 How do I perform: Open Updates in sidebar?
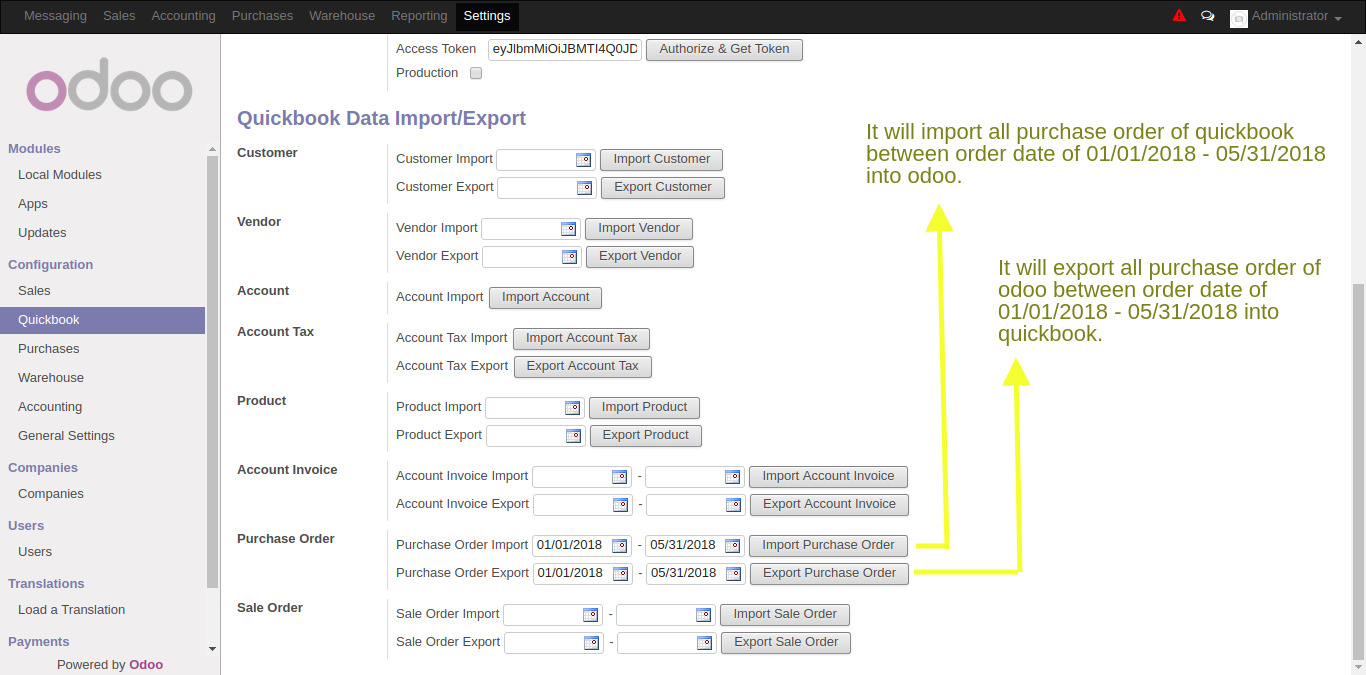pos(42,233)
